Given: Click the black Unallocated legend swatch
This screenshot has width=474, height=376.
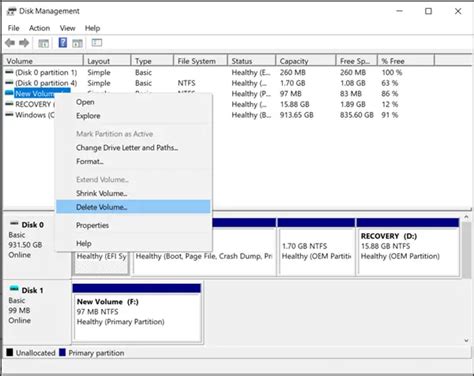Looking at the screenshot, I should point(10,353).
